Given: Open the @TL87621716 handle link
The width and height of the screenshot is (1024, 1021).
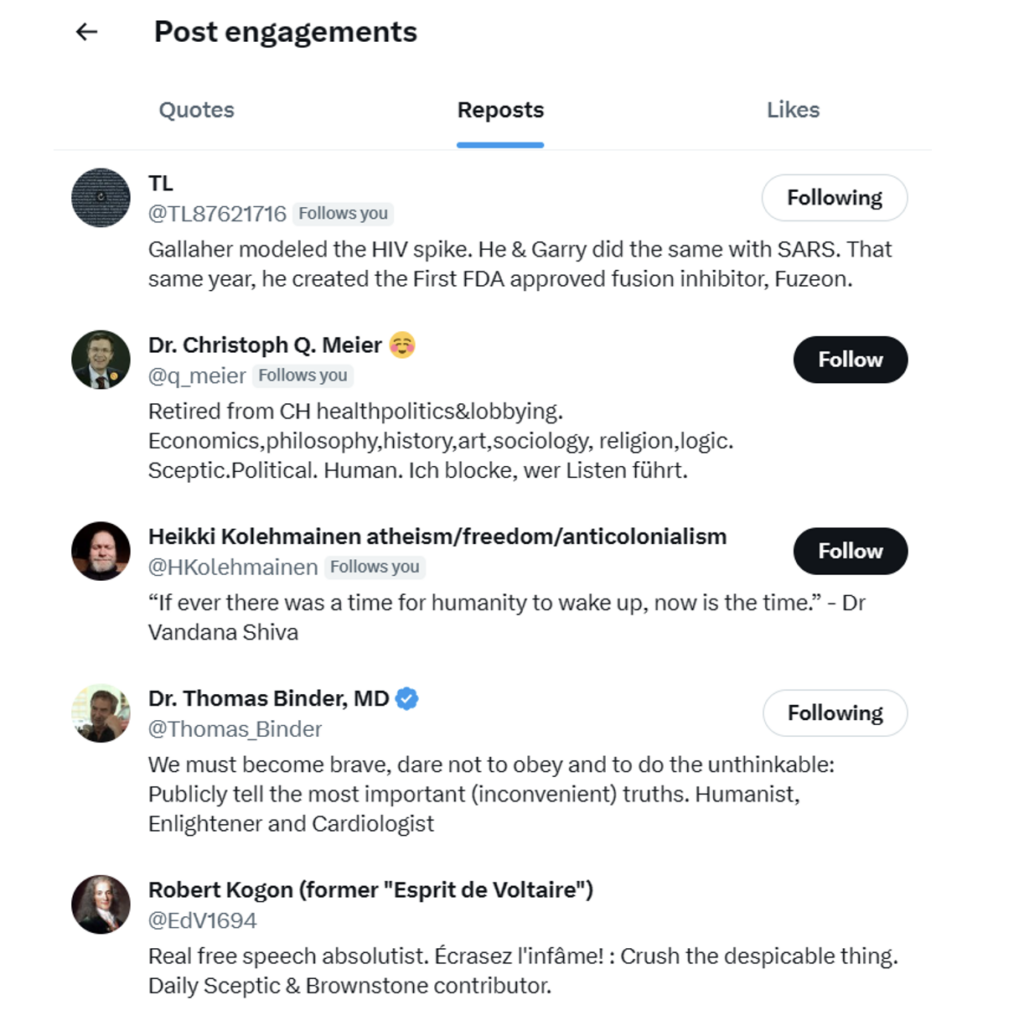Looking at the screenshot, I should tap(217, 214).
